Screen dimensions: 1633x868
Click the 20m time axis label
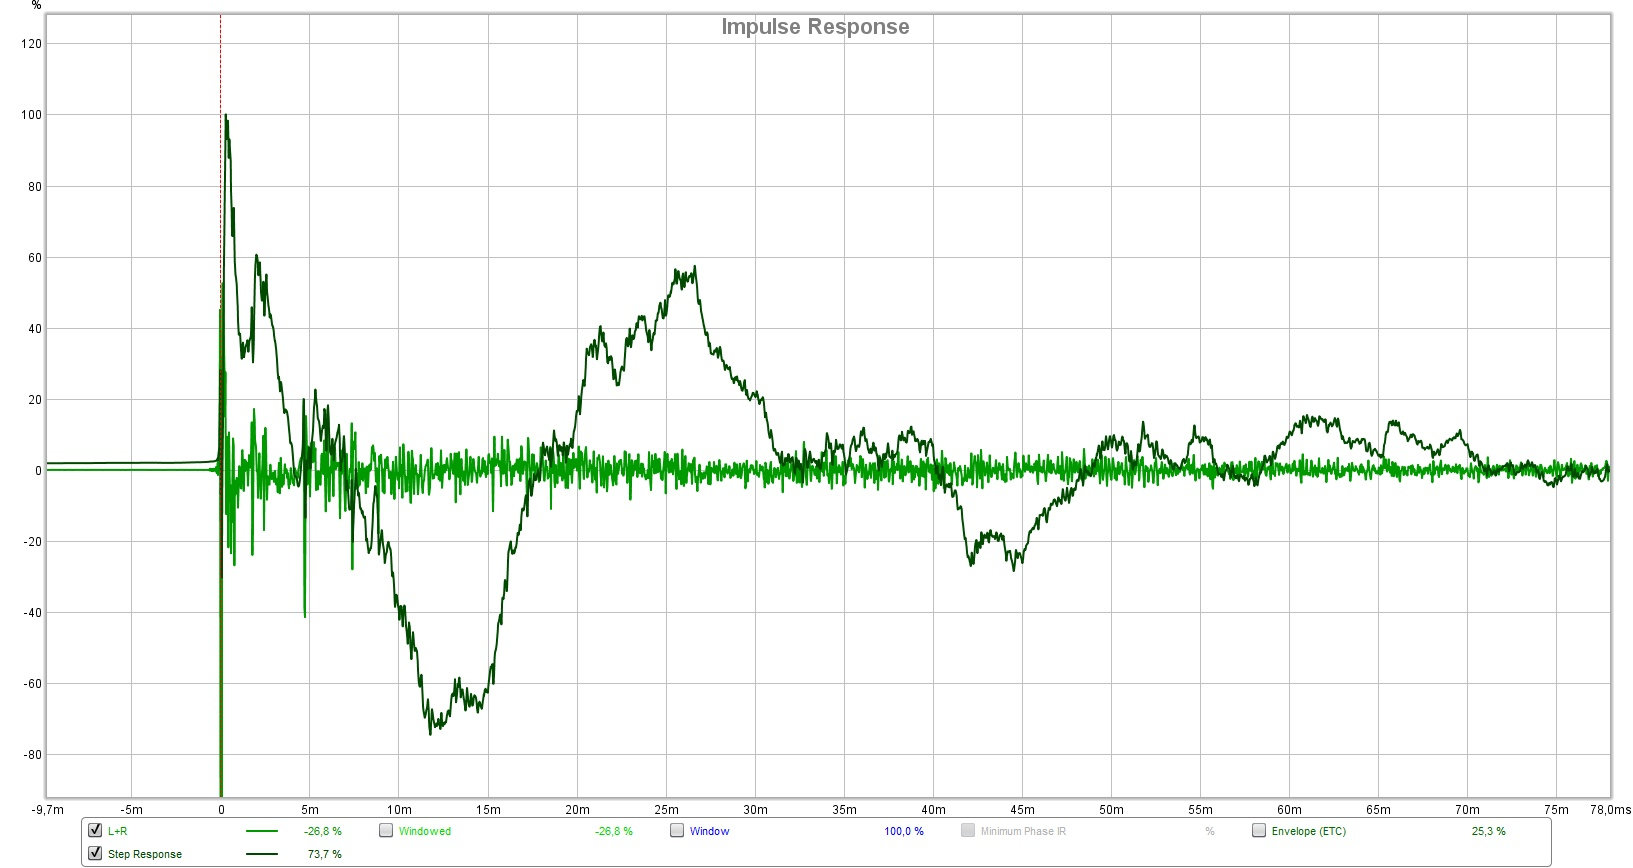577,810
